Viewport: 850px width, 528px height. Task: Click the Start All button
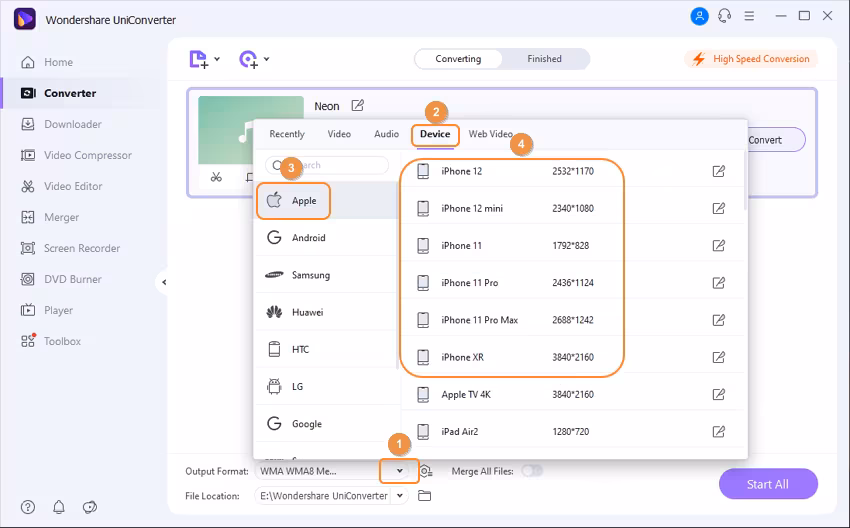click(x=768, y=484)
